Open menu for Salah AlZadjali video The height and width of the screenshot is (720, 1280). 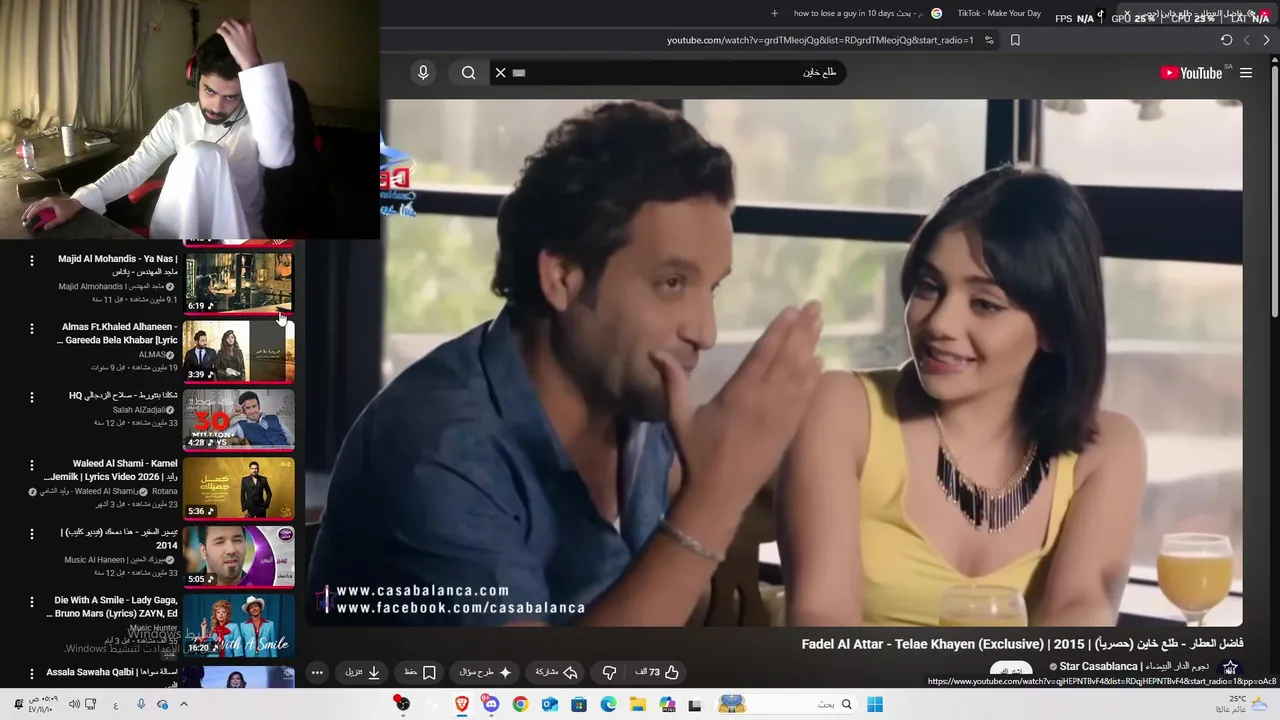31,397
